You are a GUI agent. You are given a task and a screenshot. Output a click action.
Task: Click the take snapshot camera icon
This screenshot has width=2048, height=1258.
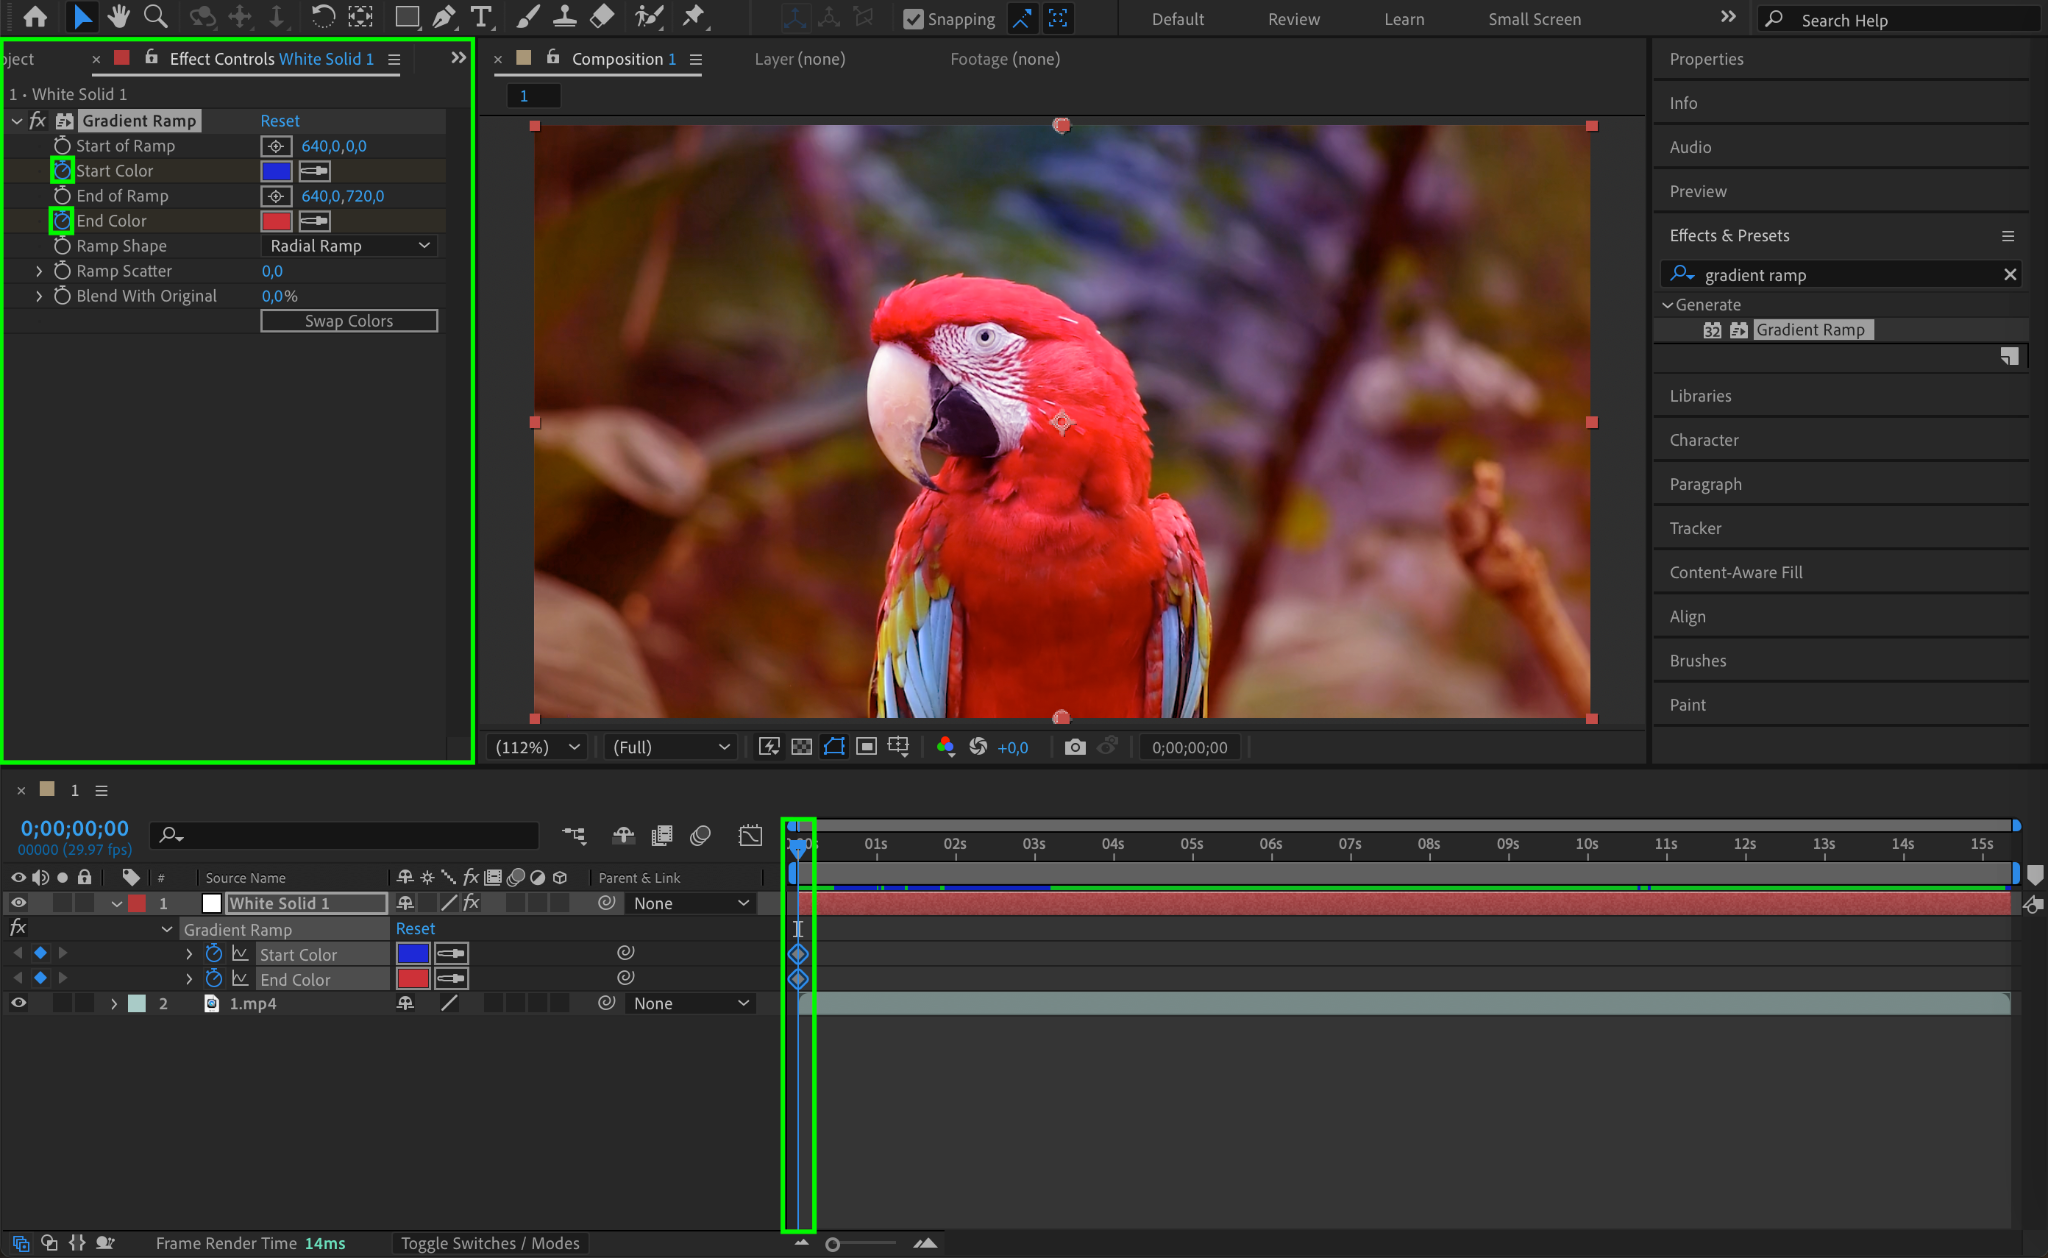1075,747
